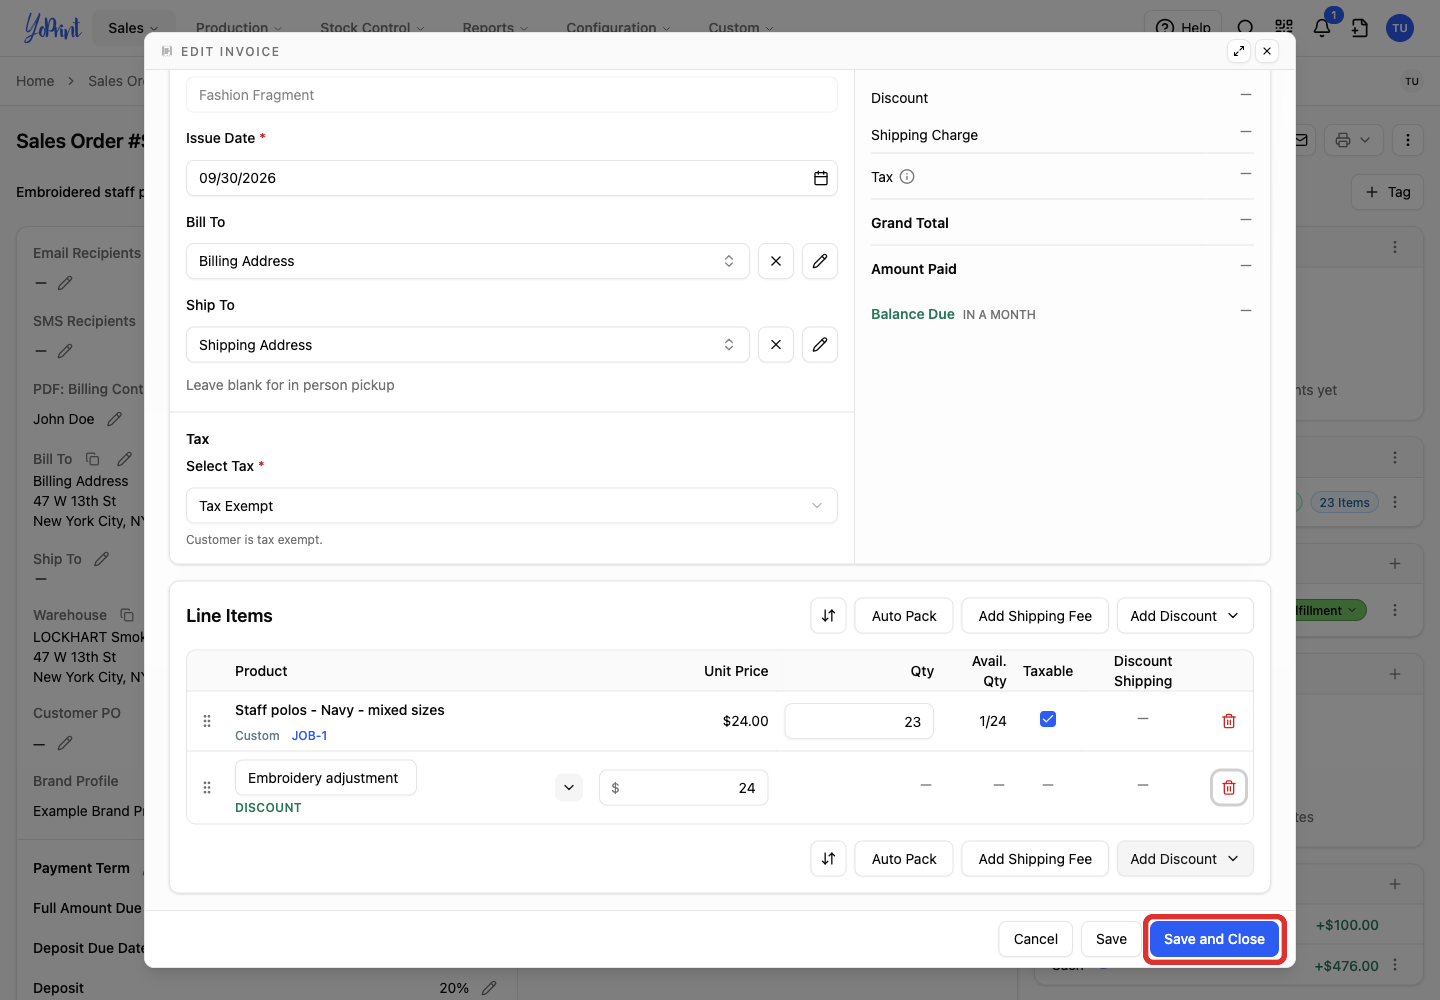
Task: Delete the Embroidery adjustment discount row
Action: (1229, 788)
